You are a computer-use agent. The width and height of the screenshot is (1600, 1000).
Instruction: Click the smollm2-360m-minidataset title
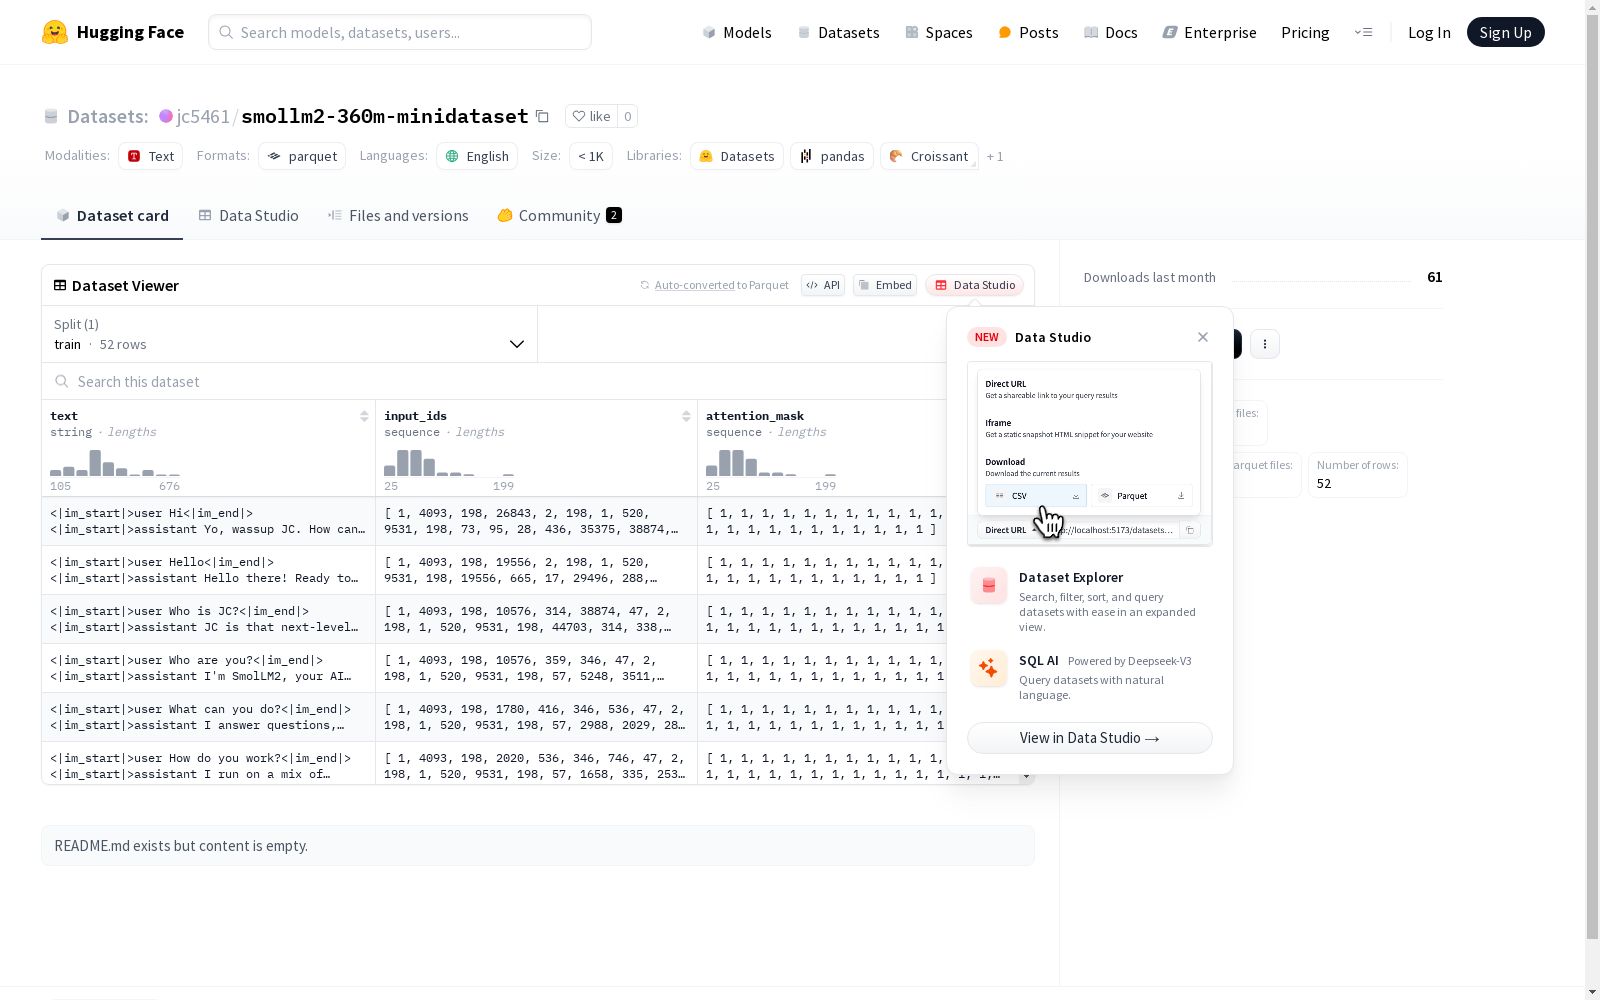[x=385, y=116]
